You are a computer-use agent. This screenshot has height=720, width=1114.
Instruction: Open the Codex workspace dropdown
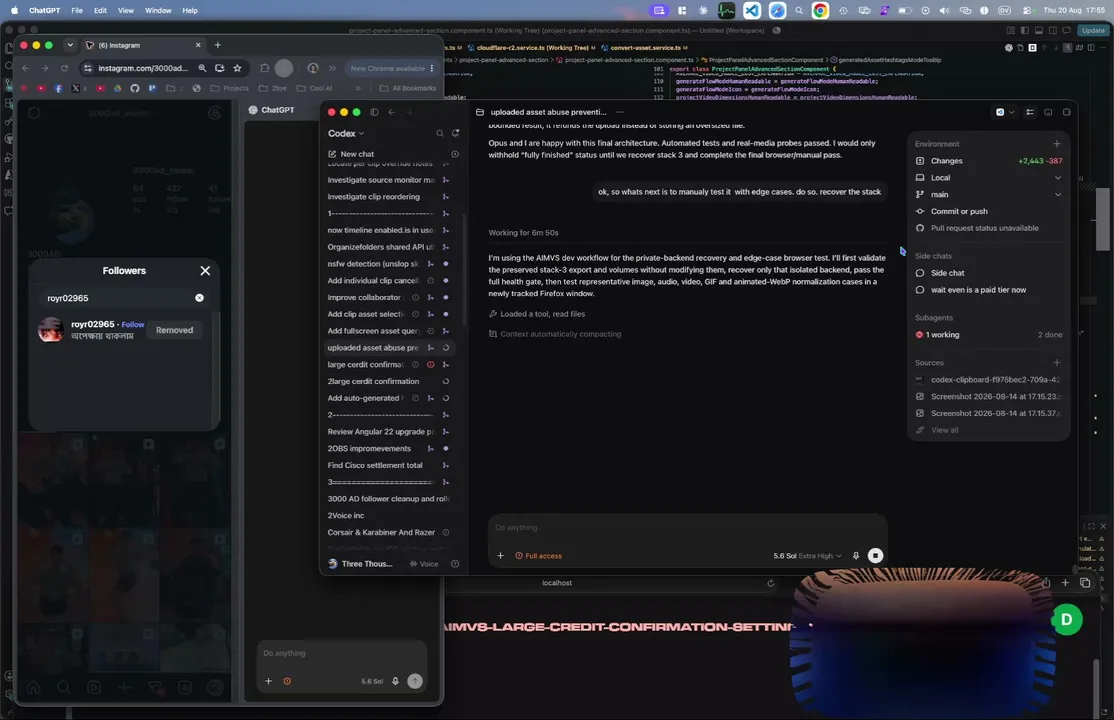pos(346,134)
